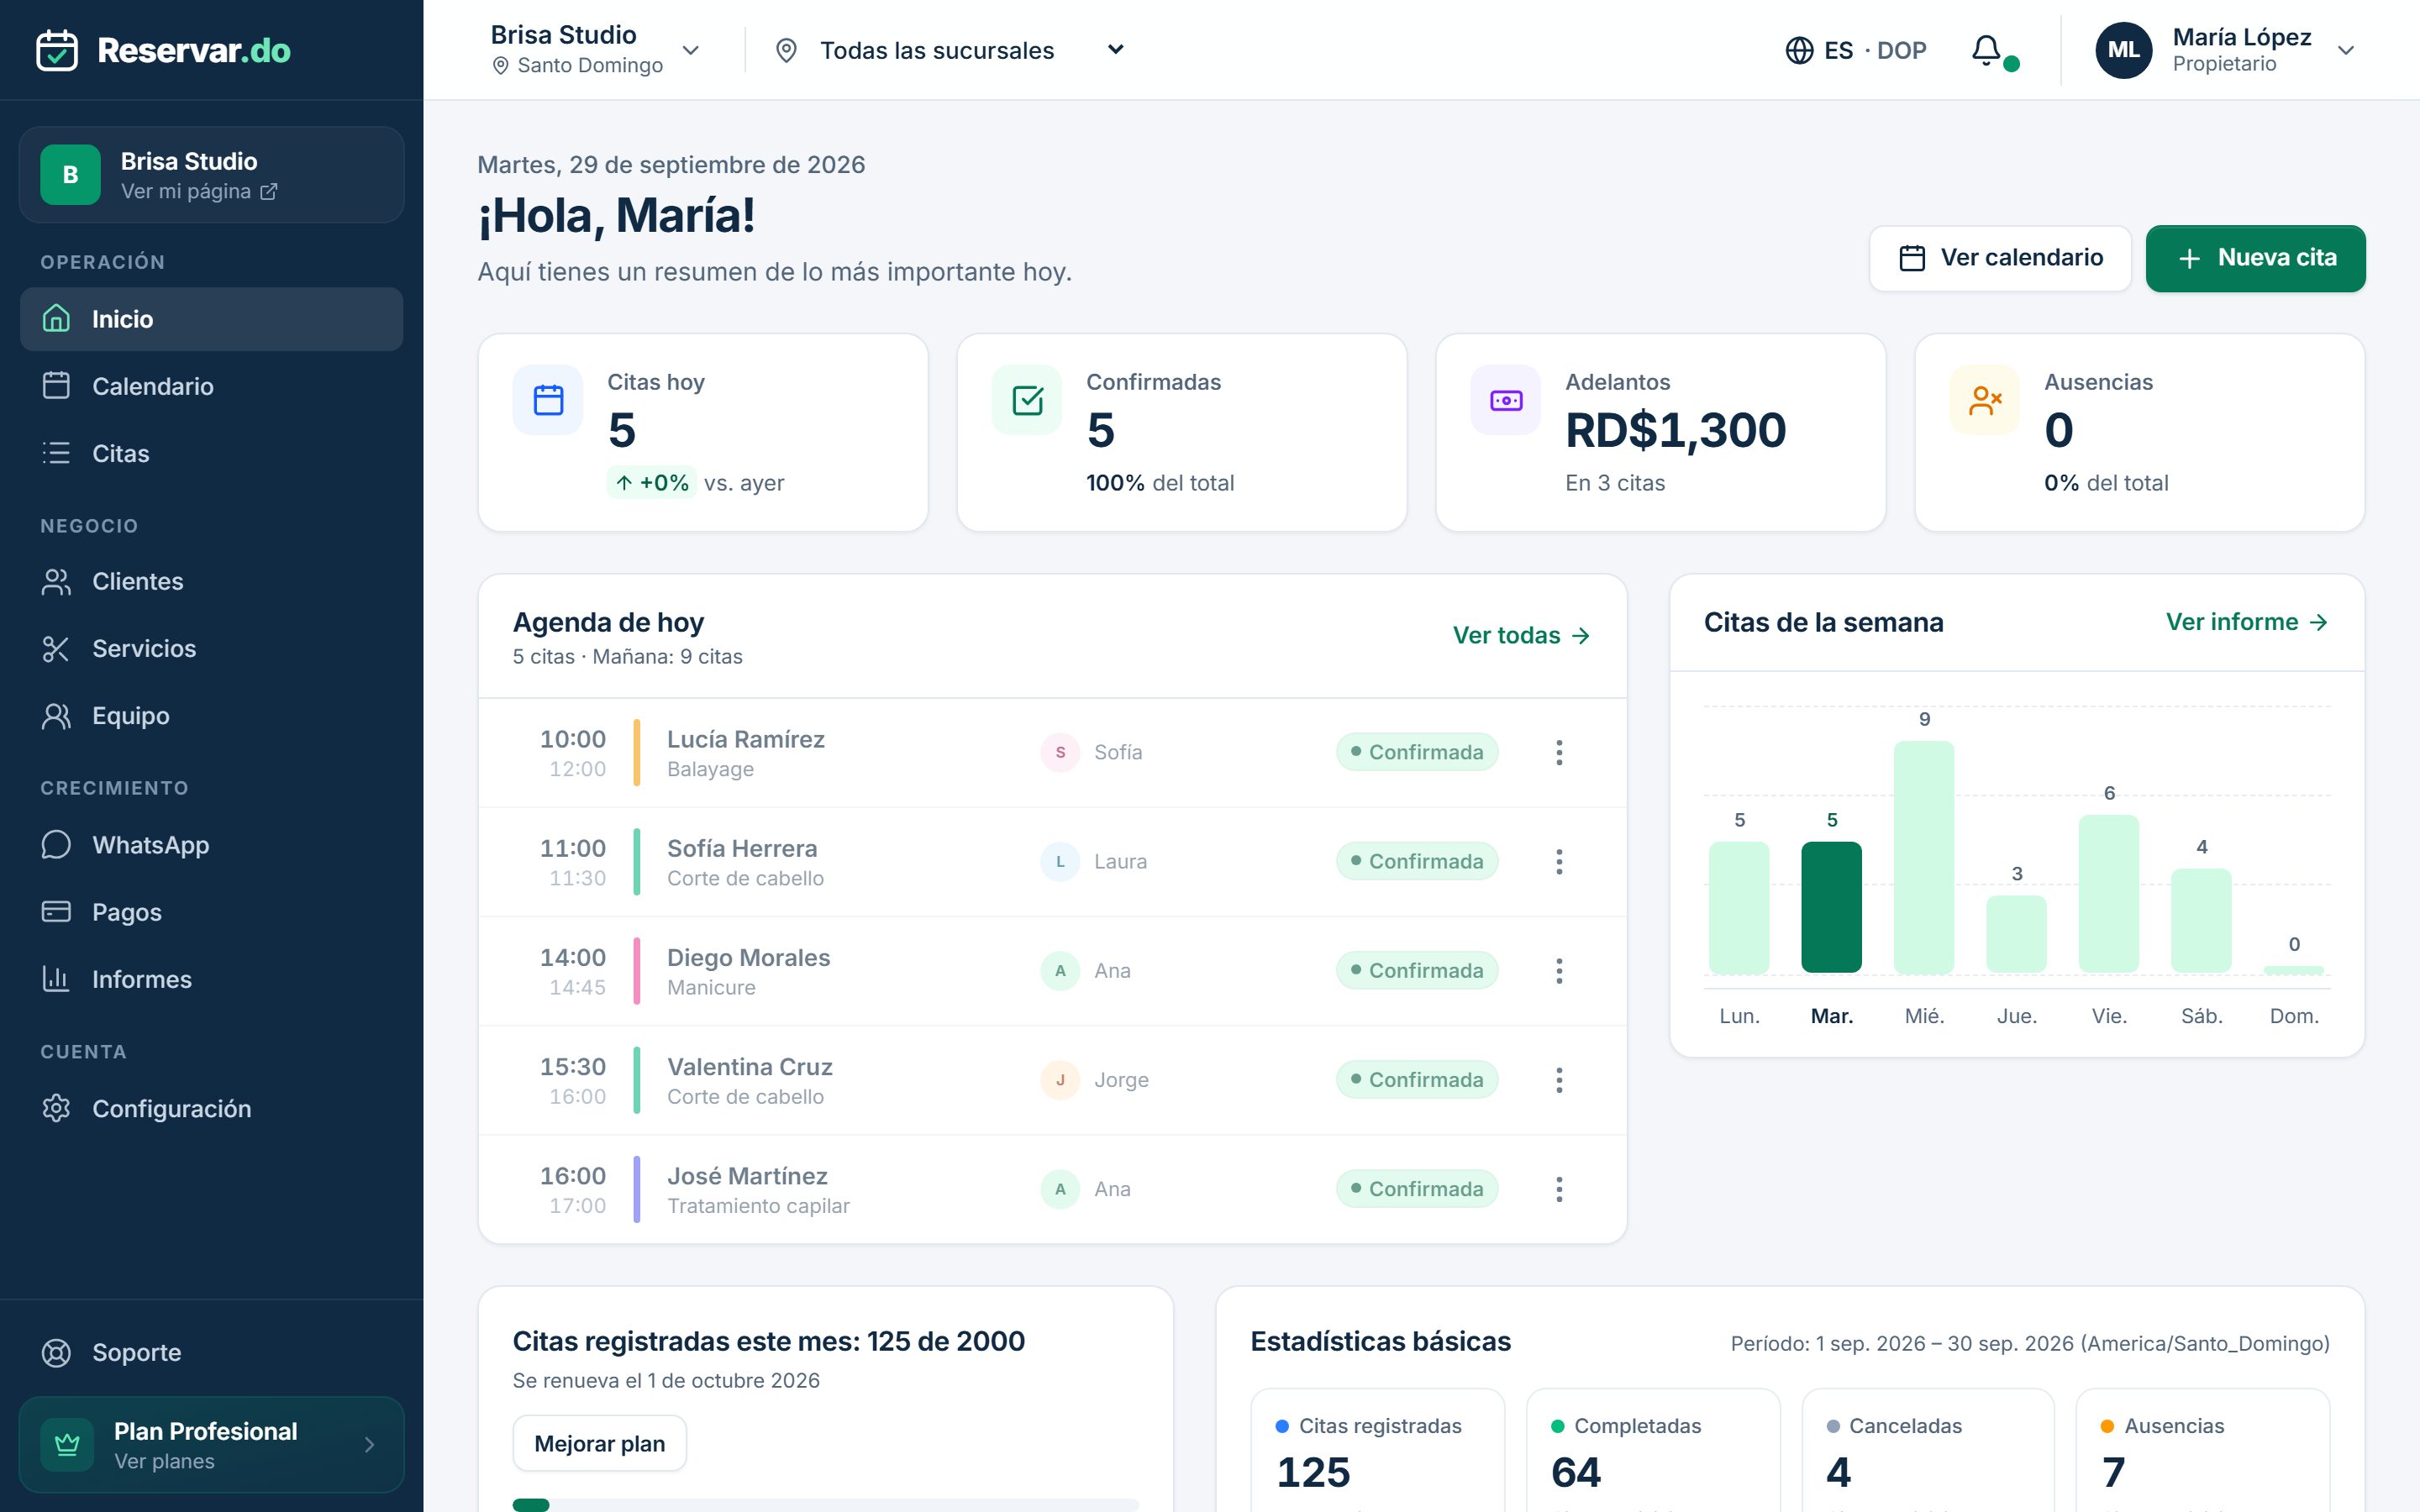Expand the Brisa Studio business selector
Viewport: 2420px width, 1512px height.
click(x=595, y=50)
